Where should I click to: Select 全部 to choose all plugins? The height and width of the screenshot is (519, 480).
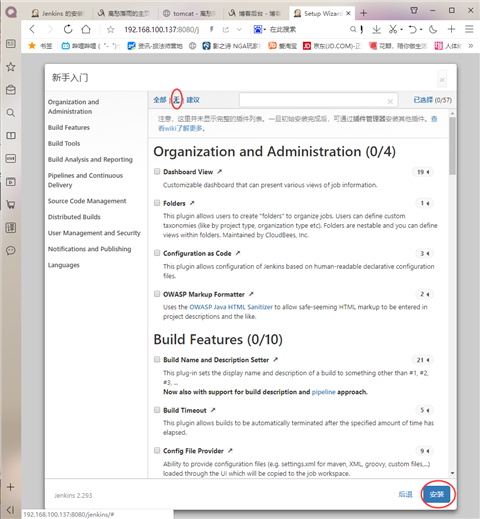click(160, 100)
